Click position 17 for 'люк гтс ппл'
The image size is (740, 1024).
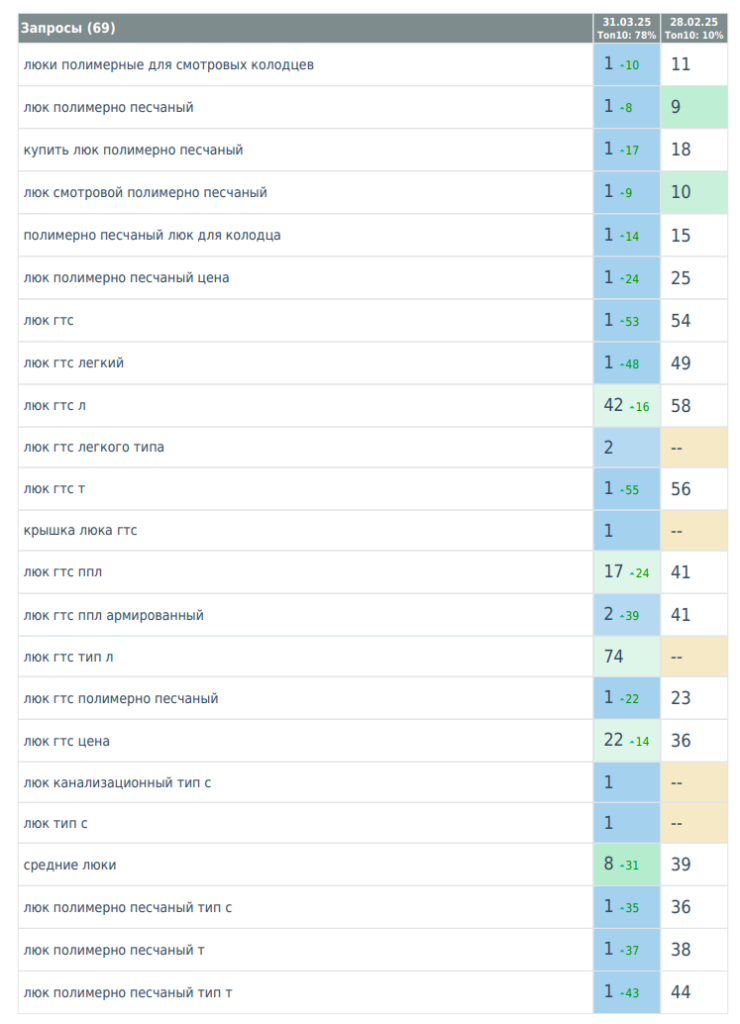pos(626,573)
